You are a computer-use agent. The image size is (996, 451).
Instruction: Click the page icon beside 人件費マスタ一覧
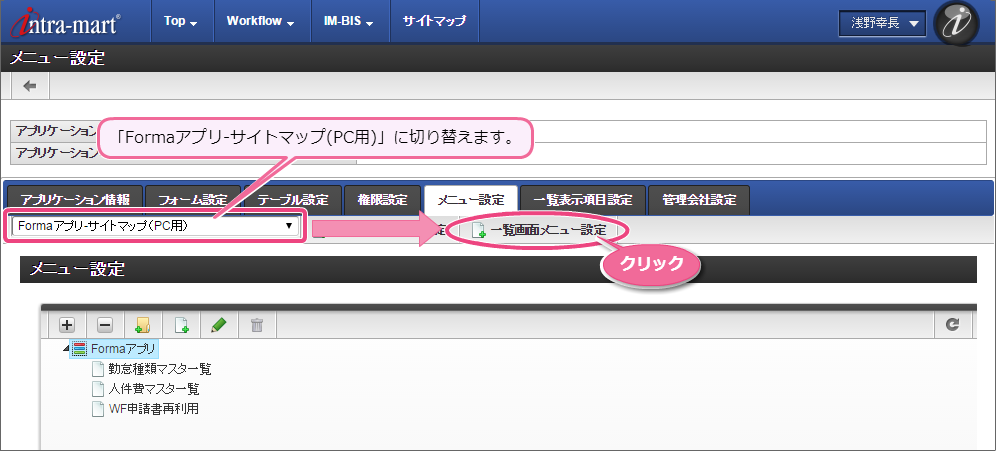98,389
